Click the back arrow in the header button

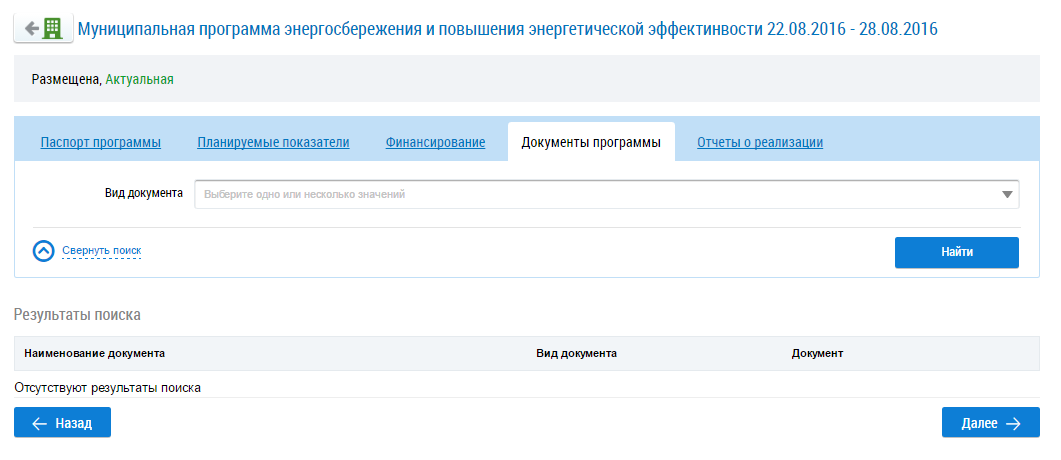pyautogui.click(x=31, y=28)
